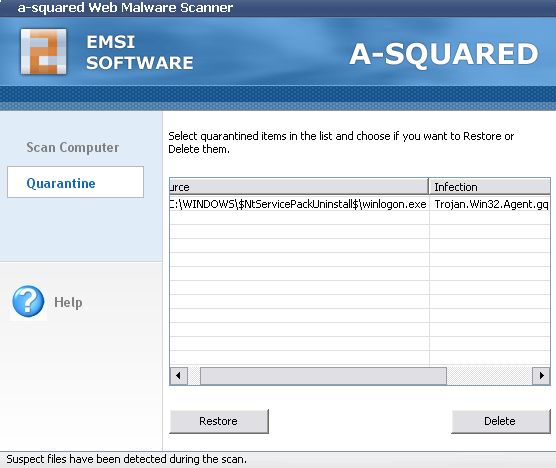Click the Emsi Software orange logo icon
556x468 pixels.
(44, 52)
